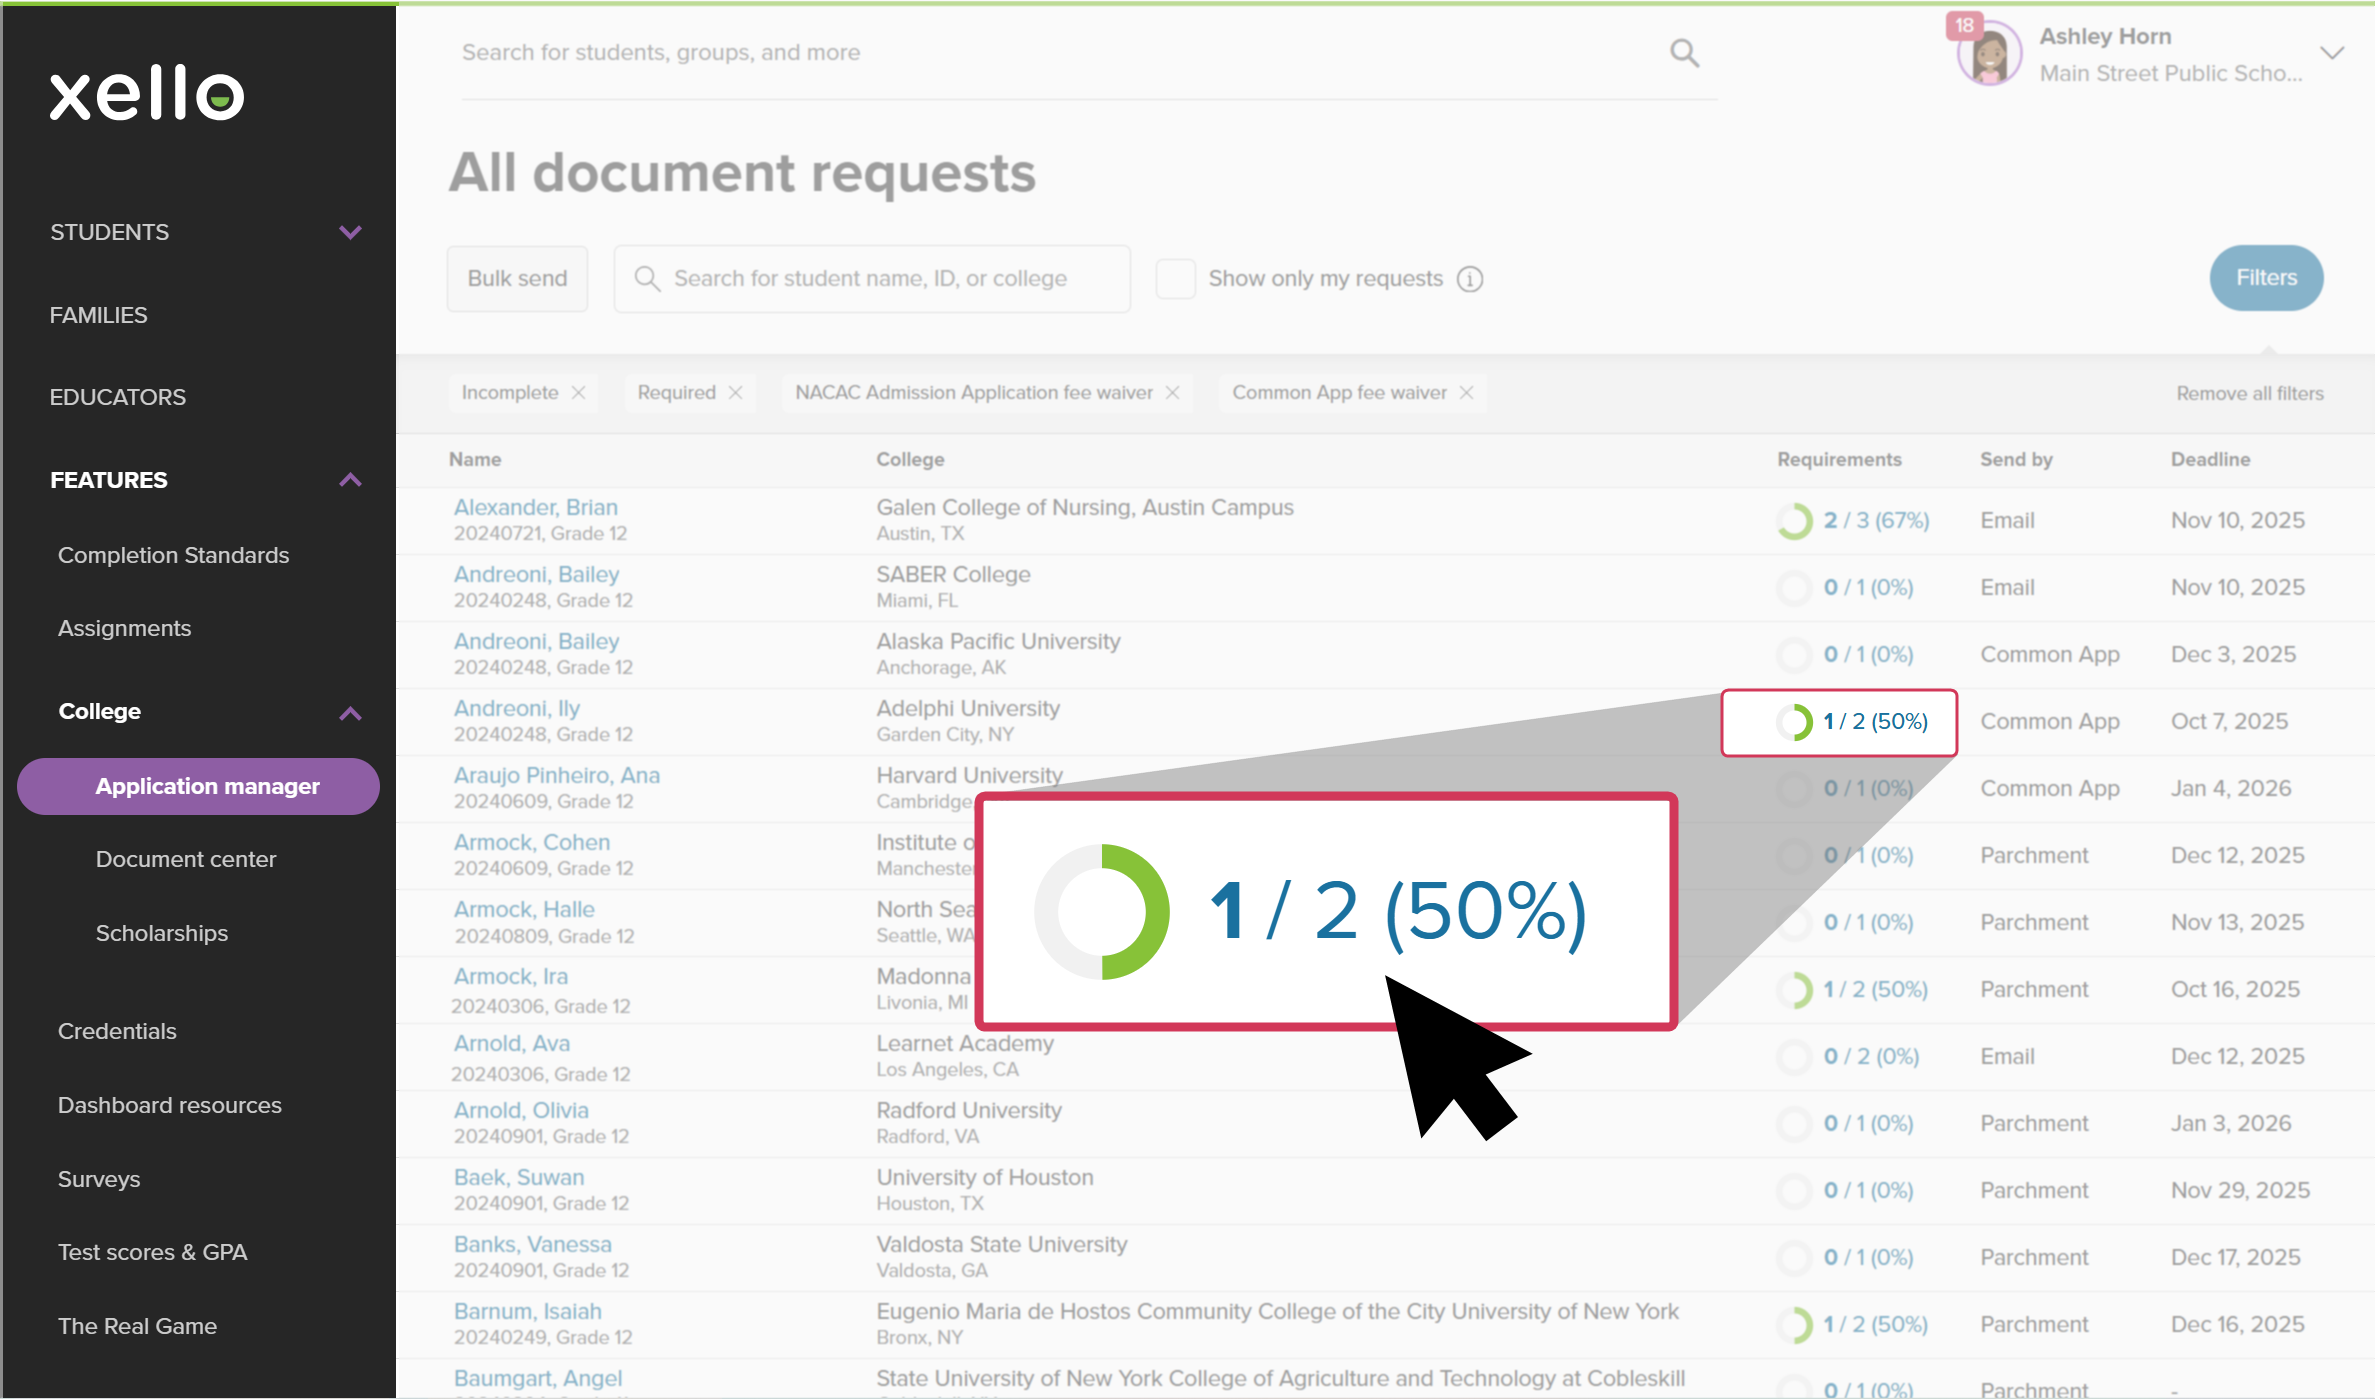Click the Xello logo

point(147,94)
